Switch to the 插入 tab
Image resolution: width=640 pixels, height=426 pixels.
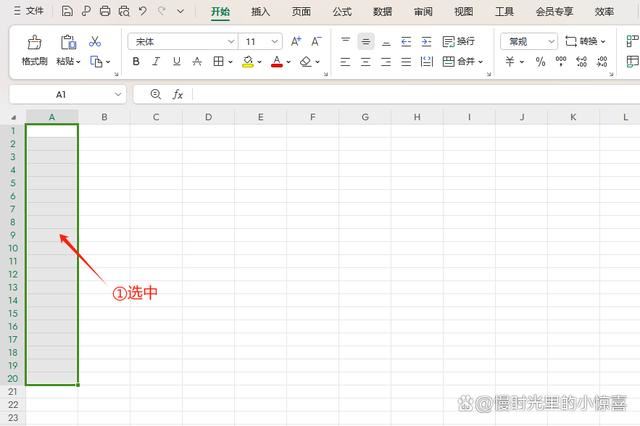[x=260, y=12]
